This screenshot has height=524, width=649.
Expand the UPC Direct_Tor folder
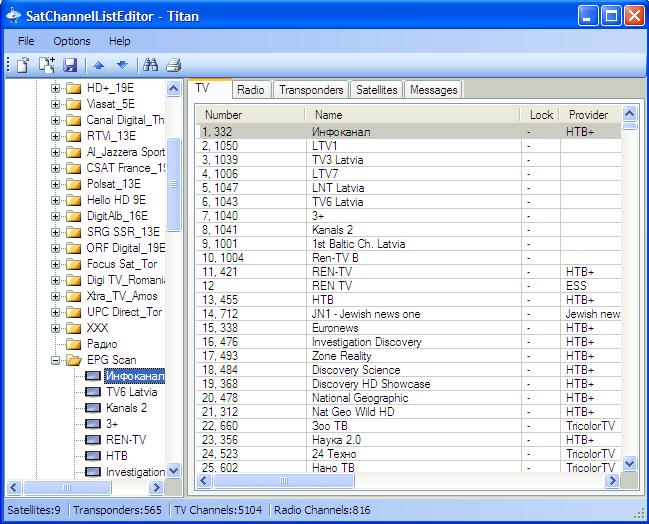pos(55,312)
